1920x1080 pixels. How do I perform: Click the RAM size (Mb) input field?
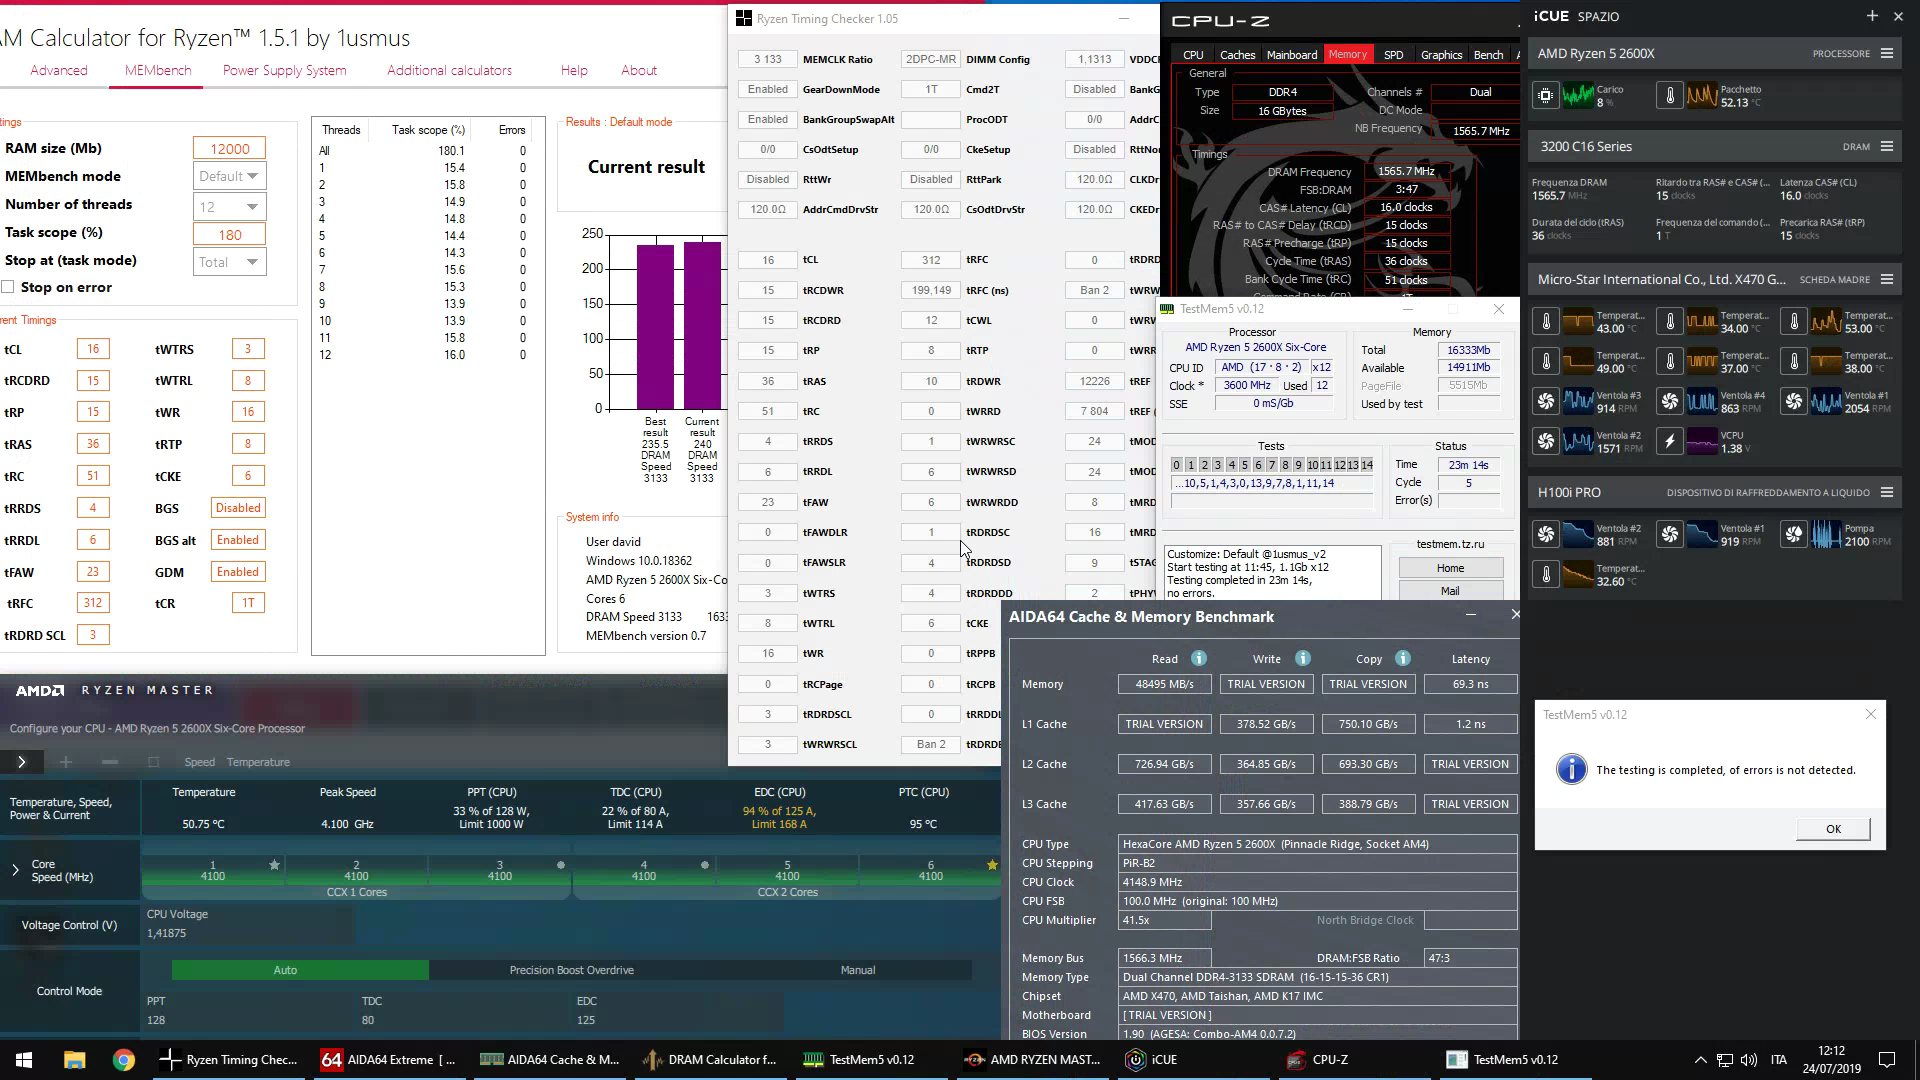[229, 148]
